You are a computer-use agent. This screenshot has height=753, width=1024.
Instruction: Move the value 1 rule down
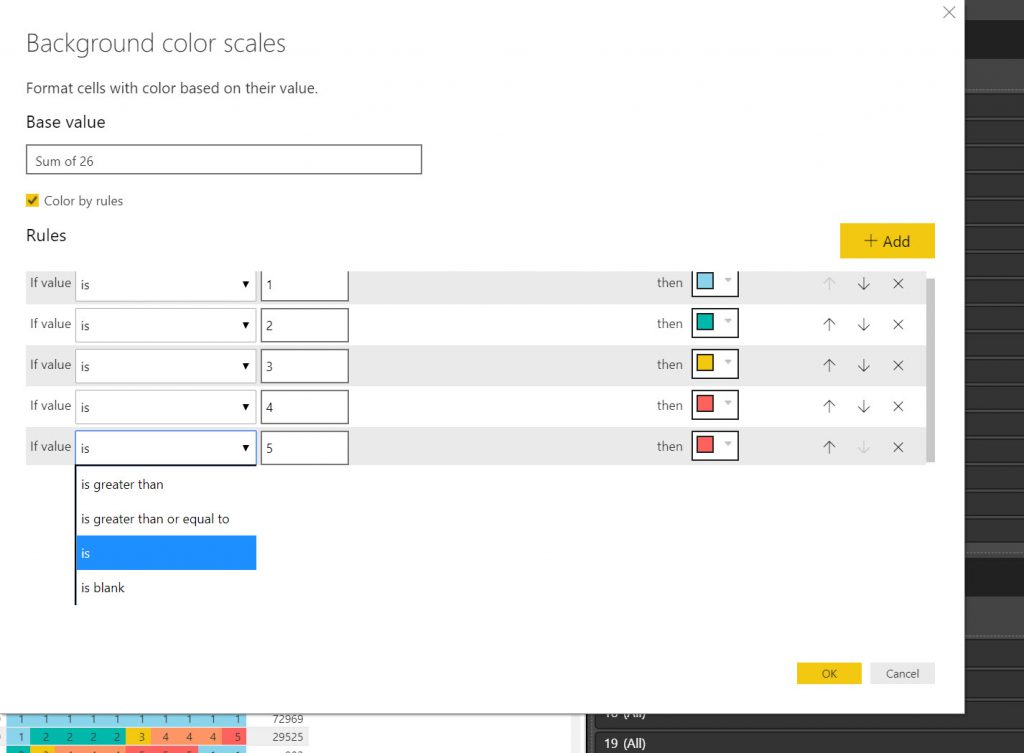(x=864, y=284)
